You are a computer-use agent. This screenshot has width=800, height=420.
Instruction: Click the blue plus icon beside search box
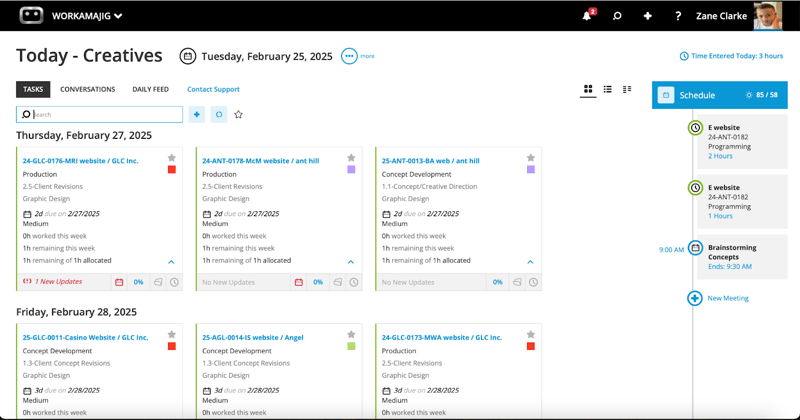(197, 115)
